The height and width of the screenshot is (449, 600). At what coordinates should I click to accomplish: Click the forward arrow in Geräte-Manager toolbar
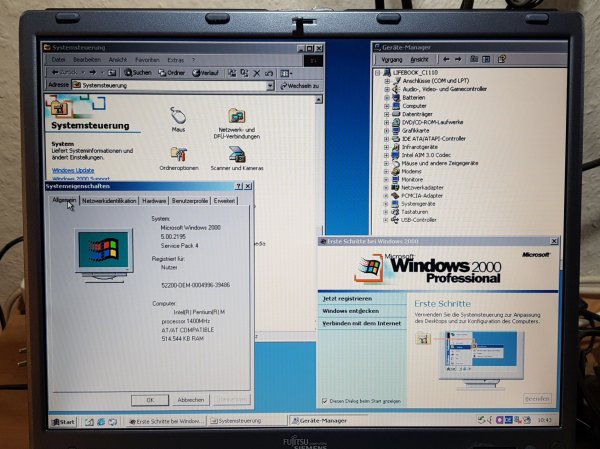click(458, 59)
